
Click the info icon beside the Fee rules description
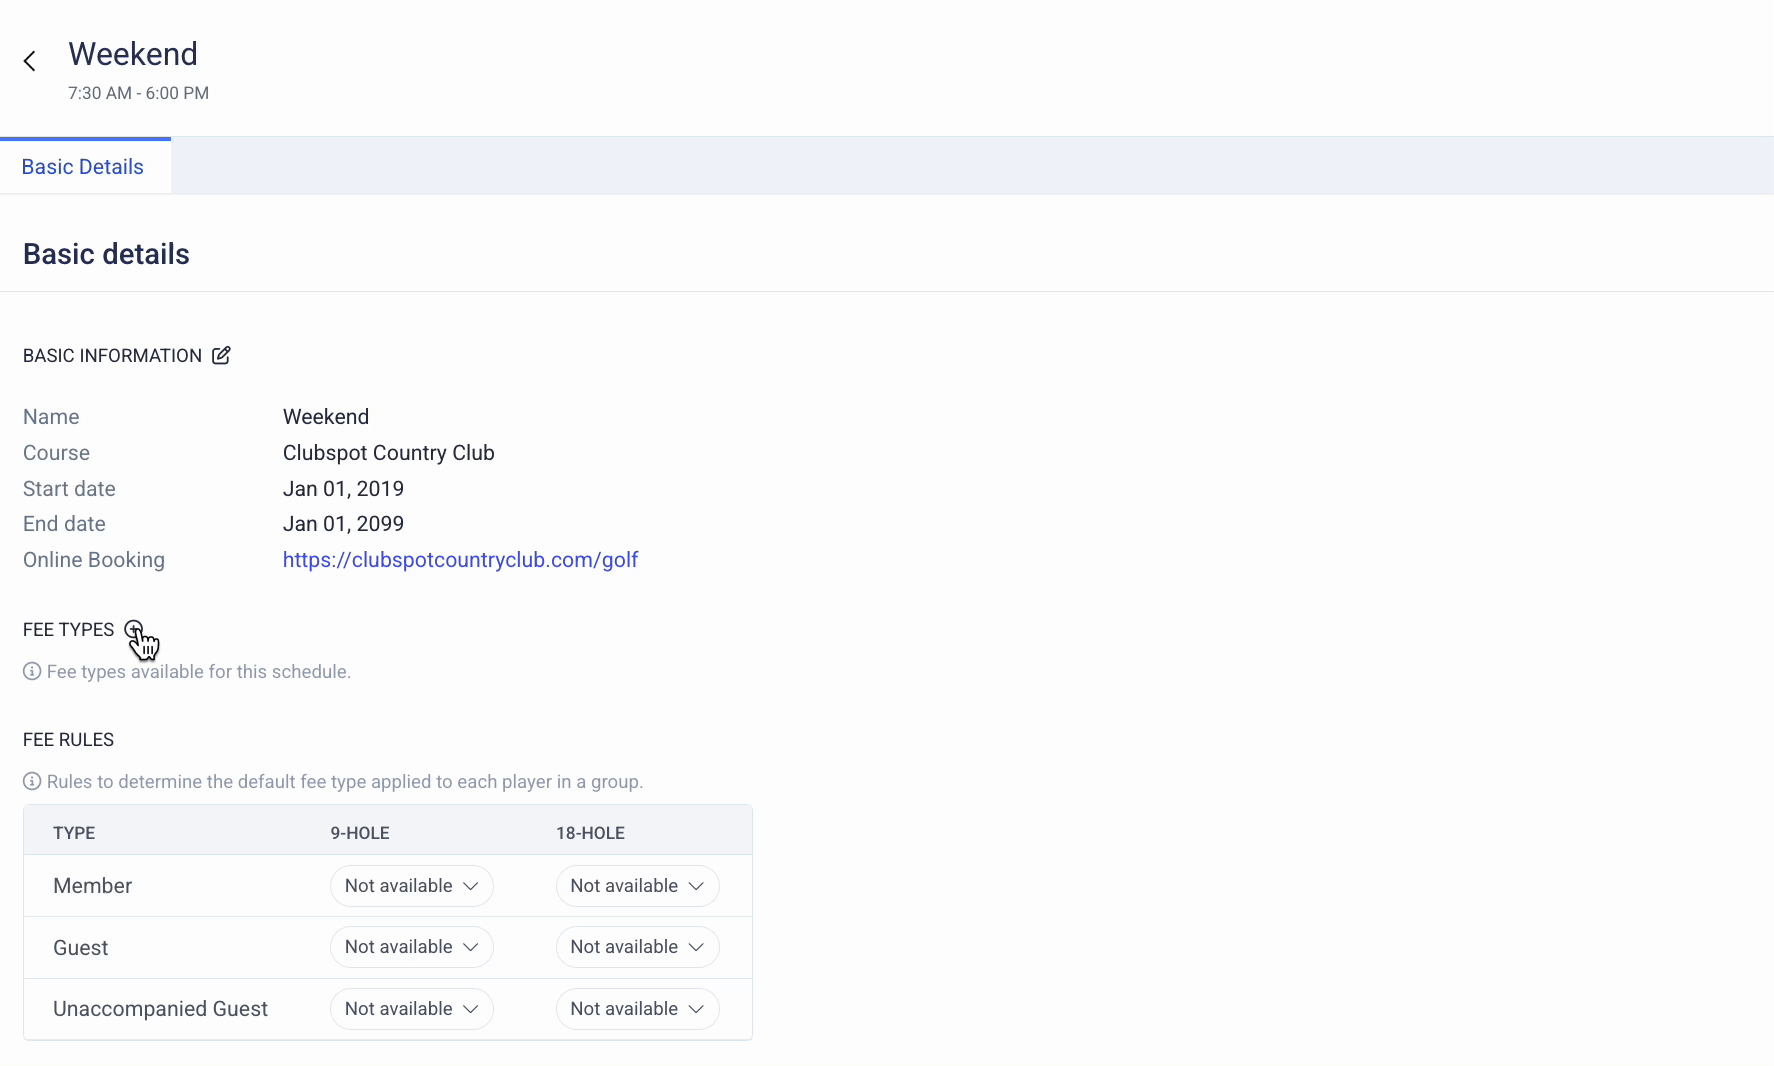tap(32, 781)
